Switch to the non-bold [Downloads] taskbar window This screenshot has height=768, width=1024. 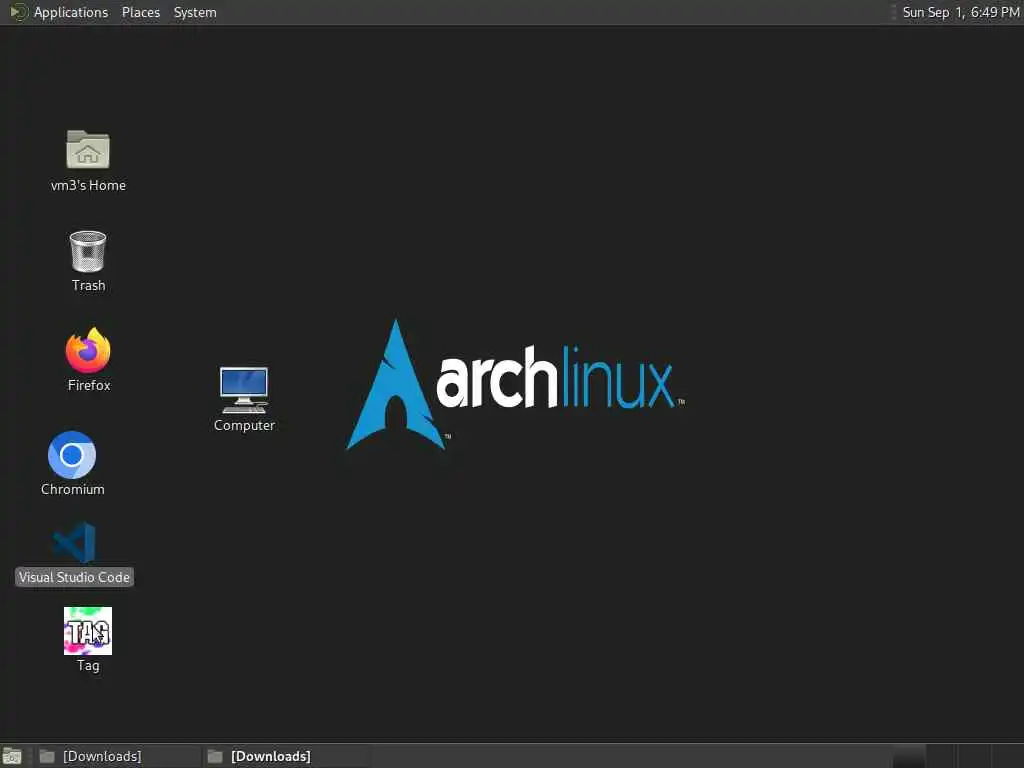pos(116,756)
